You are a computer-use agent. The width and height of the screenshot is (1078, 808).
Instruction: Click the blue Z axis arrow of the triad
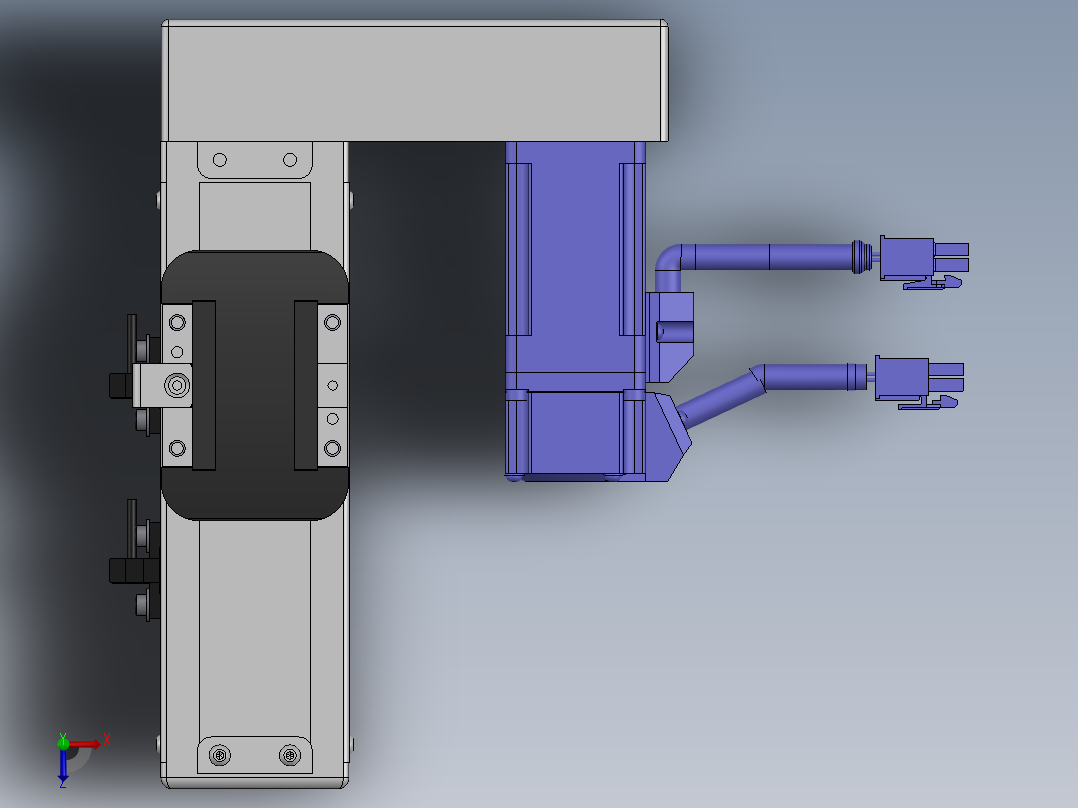[x=63, y=765]
